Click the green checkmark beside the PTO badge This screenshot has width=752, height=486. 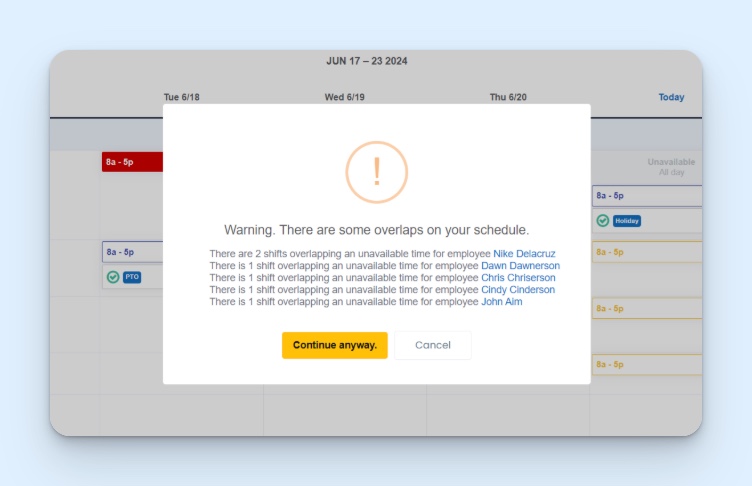(113, 277)
